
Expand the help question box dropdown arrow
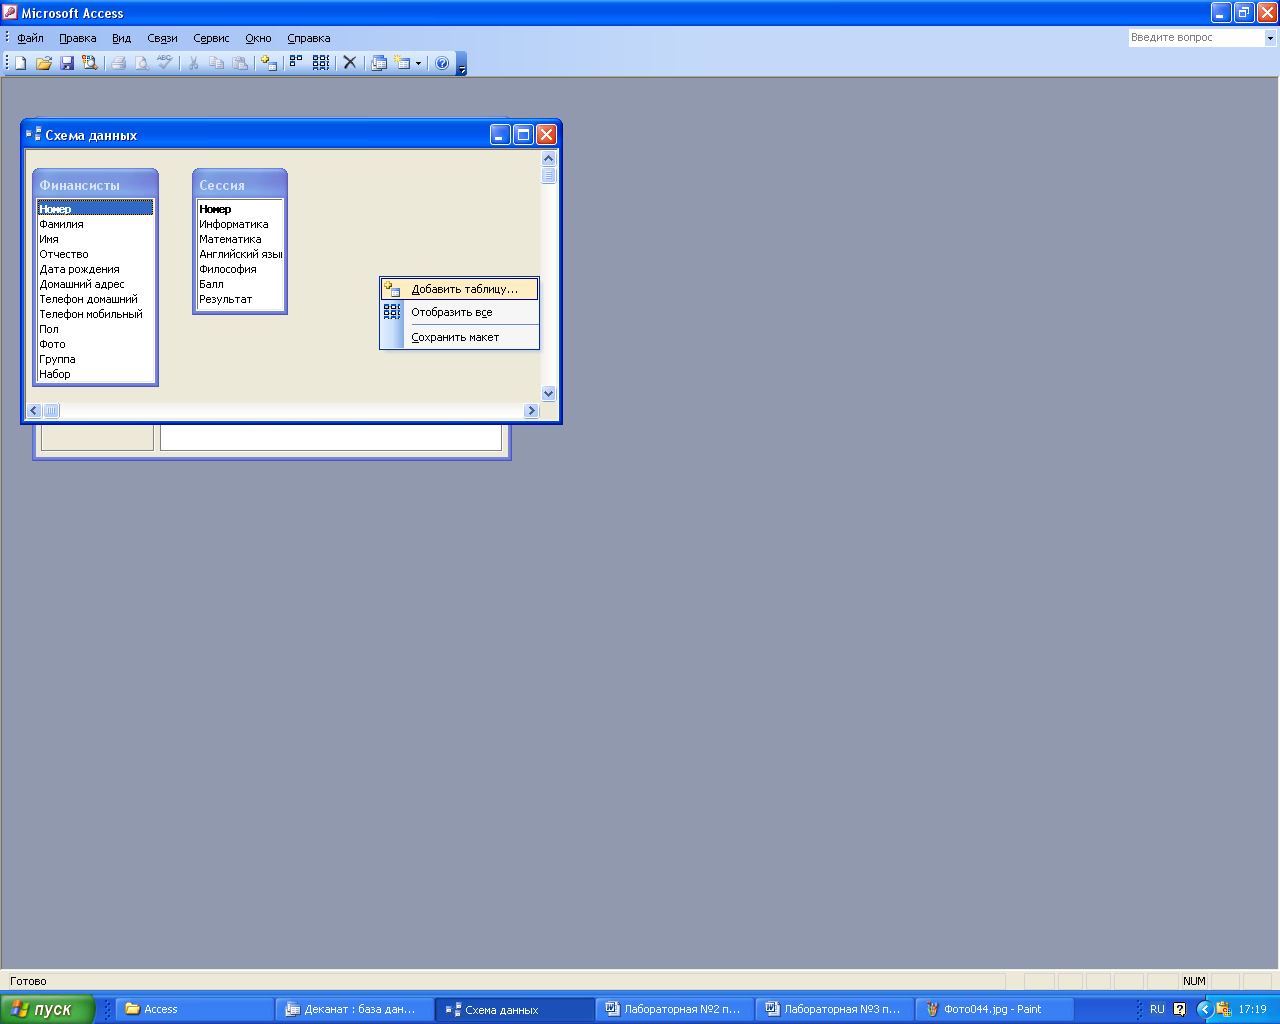coord(1270,38)
